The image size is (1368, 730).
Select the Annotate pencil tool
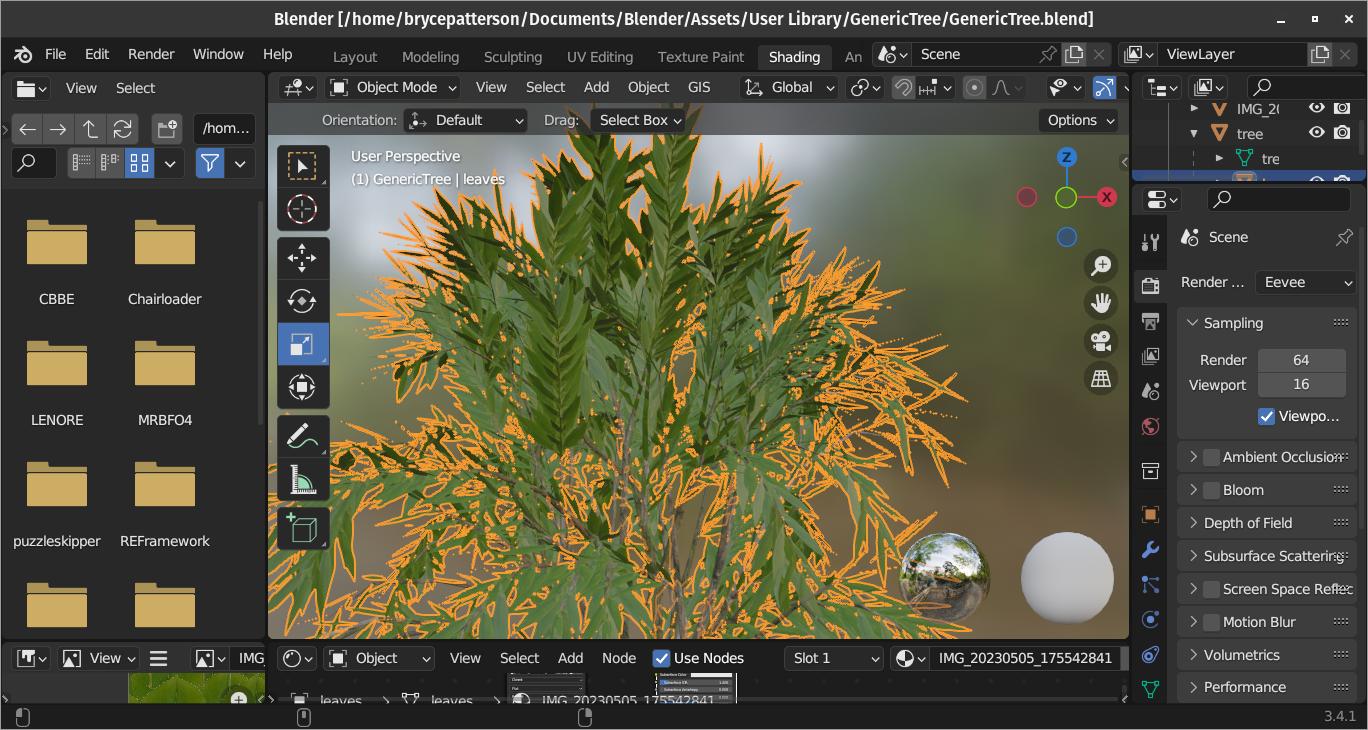[x=302, y=436]
